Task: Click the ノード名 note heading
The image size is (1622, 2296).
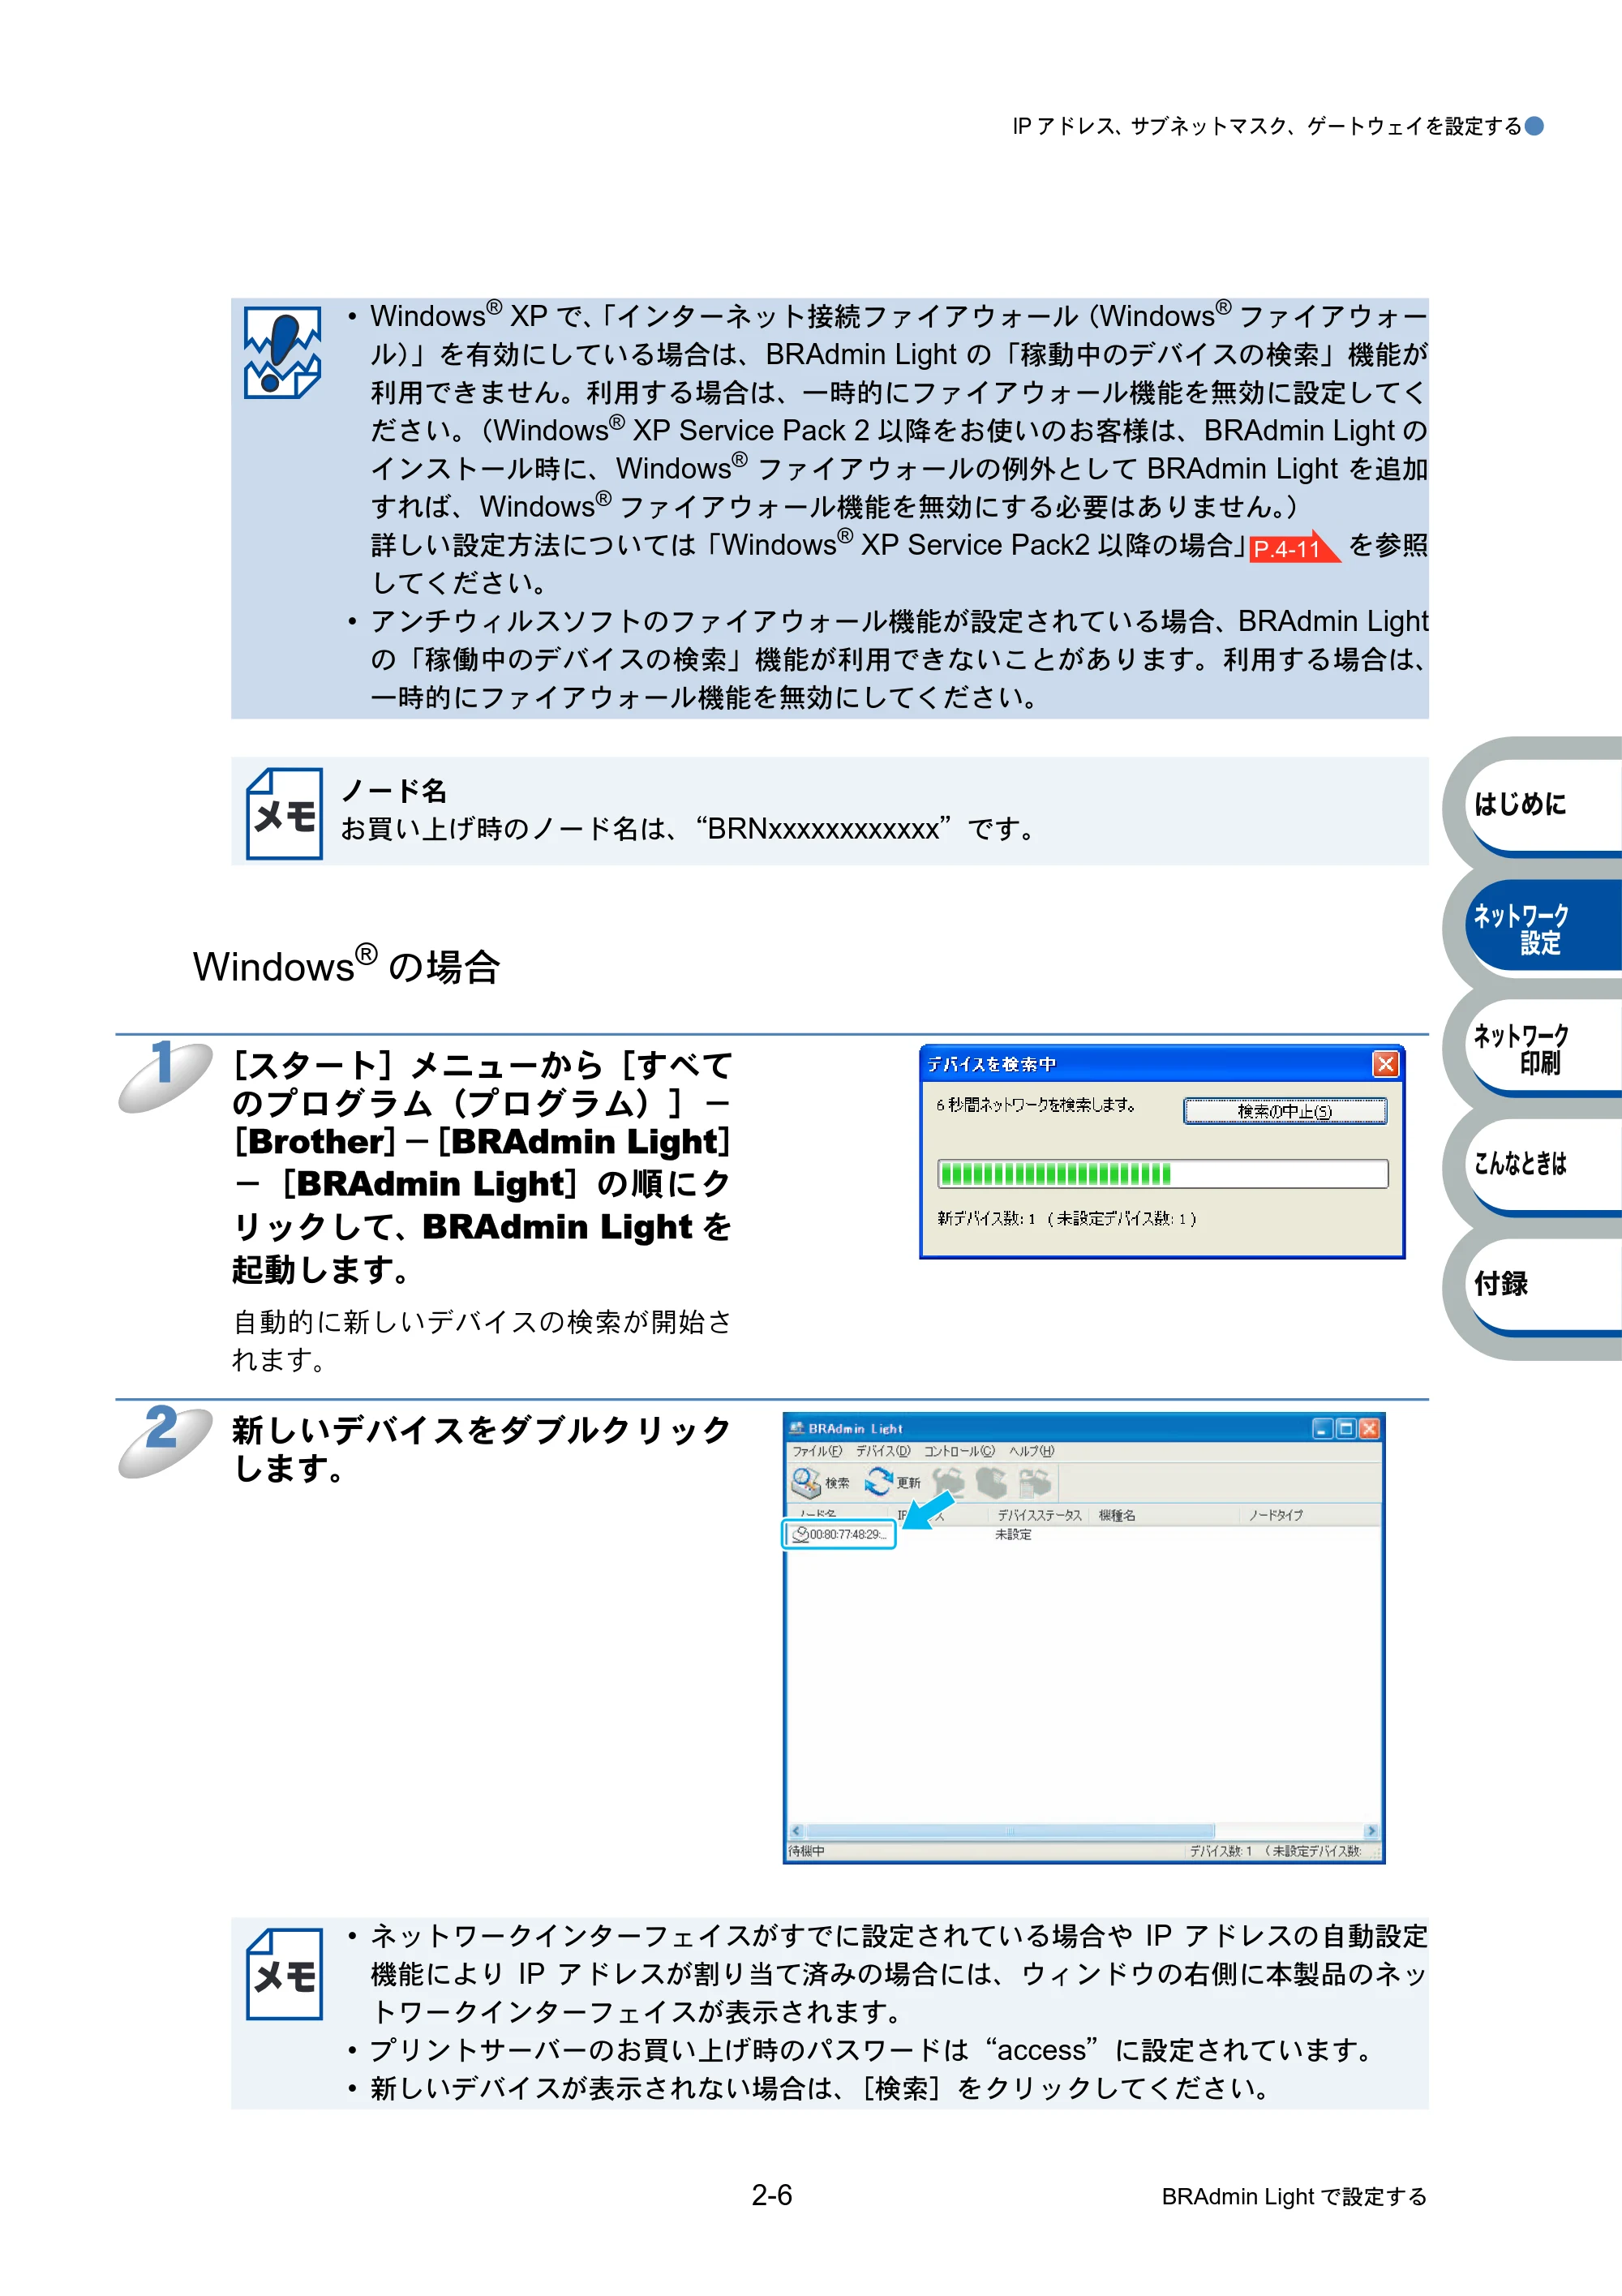Action: click(394, 791)
